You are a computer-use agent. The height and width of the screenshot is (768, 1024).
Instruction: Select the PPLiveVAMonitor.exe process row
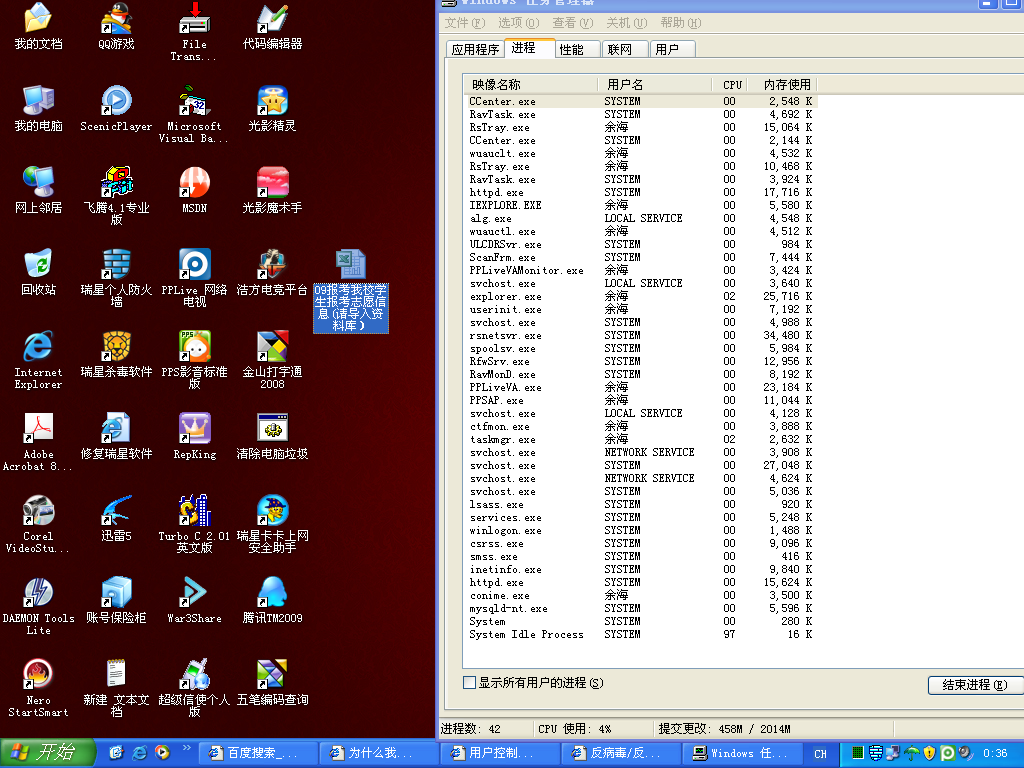pos(641,270)
